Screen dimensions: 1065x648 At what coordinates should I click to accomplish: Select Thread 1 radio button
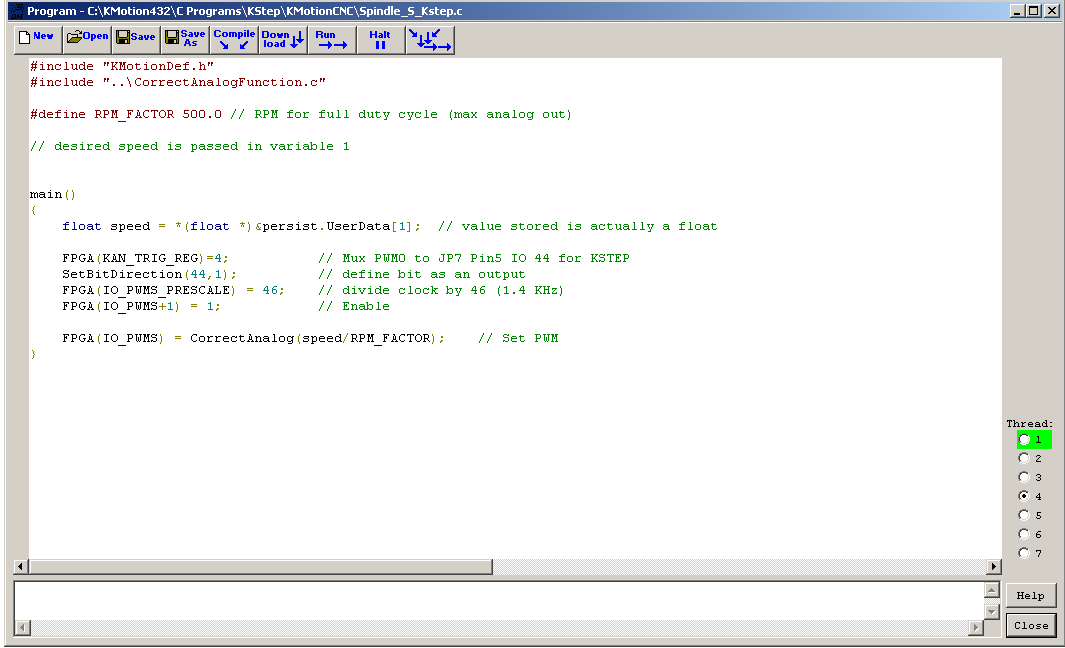pyautogui.click(x=1024, y=439)
